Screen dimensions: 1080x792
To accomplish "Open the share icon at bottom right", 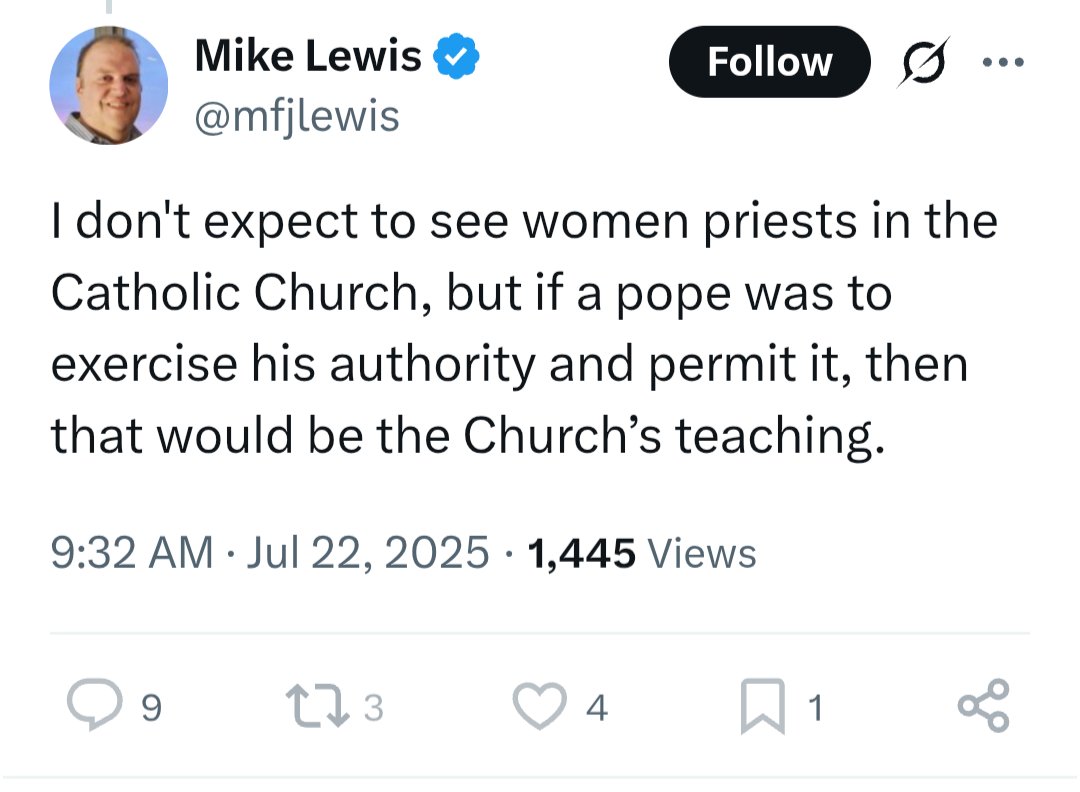I will point(984,705).
